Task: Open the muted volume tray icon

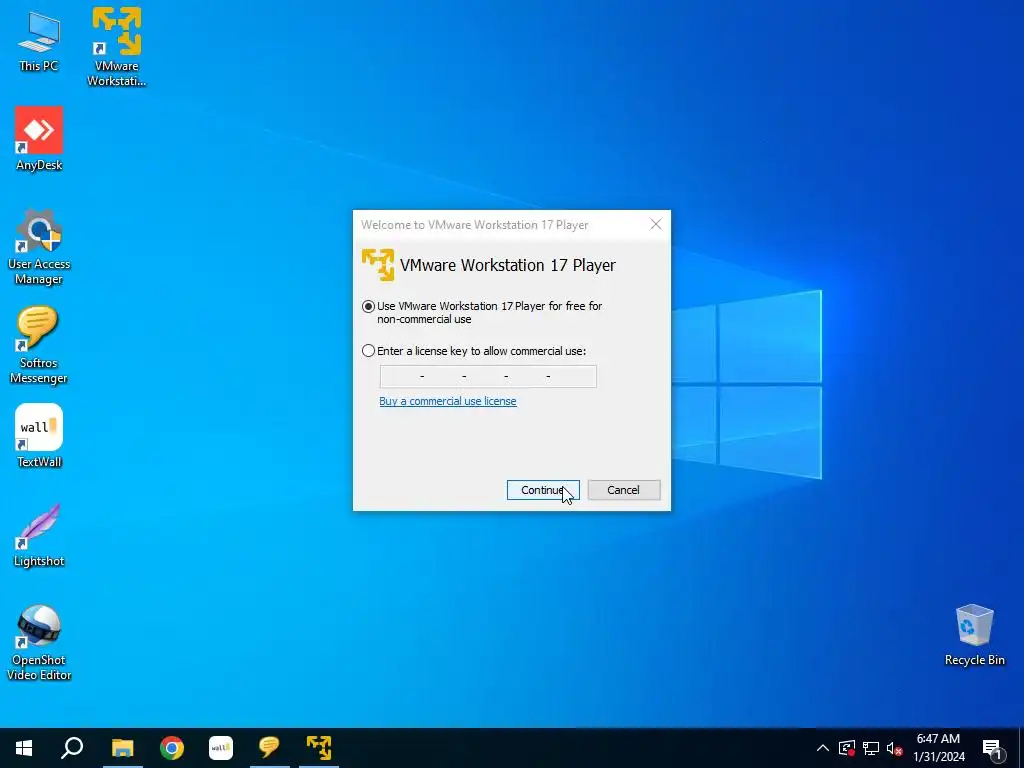Action: [x=894, y=748]
